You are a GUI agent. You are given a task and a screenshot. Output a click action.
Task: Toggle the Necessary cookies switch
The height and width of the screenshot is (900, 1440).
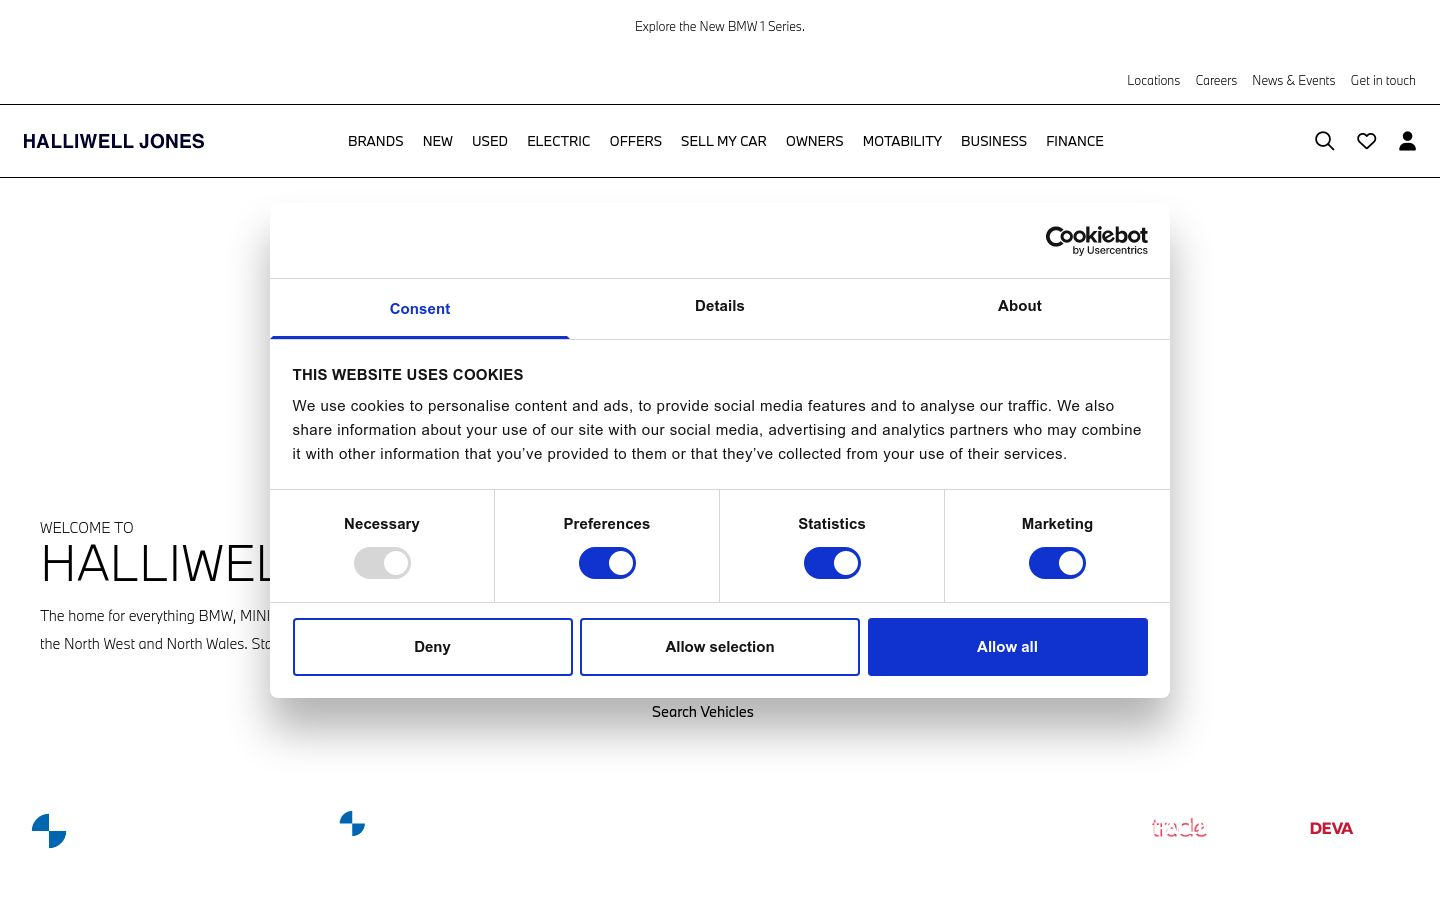pyautogui.click(x=382, y=563)
